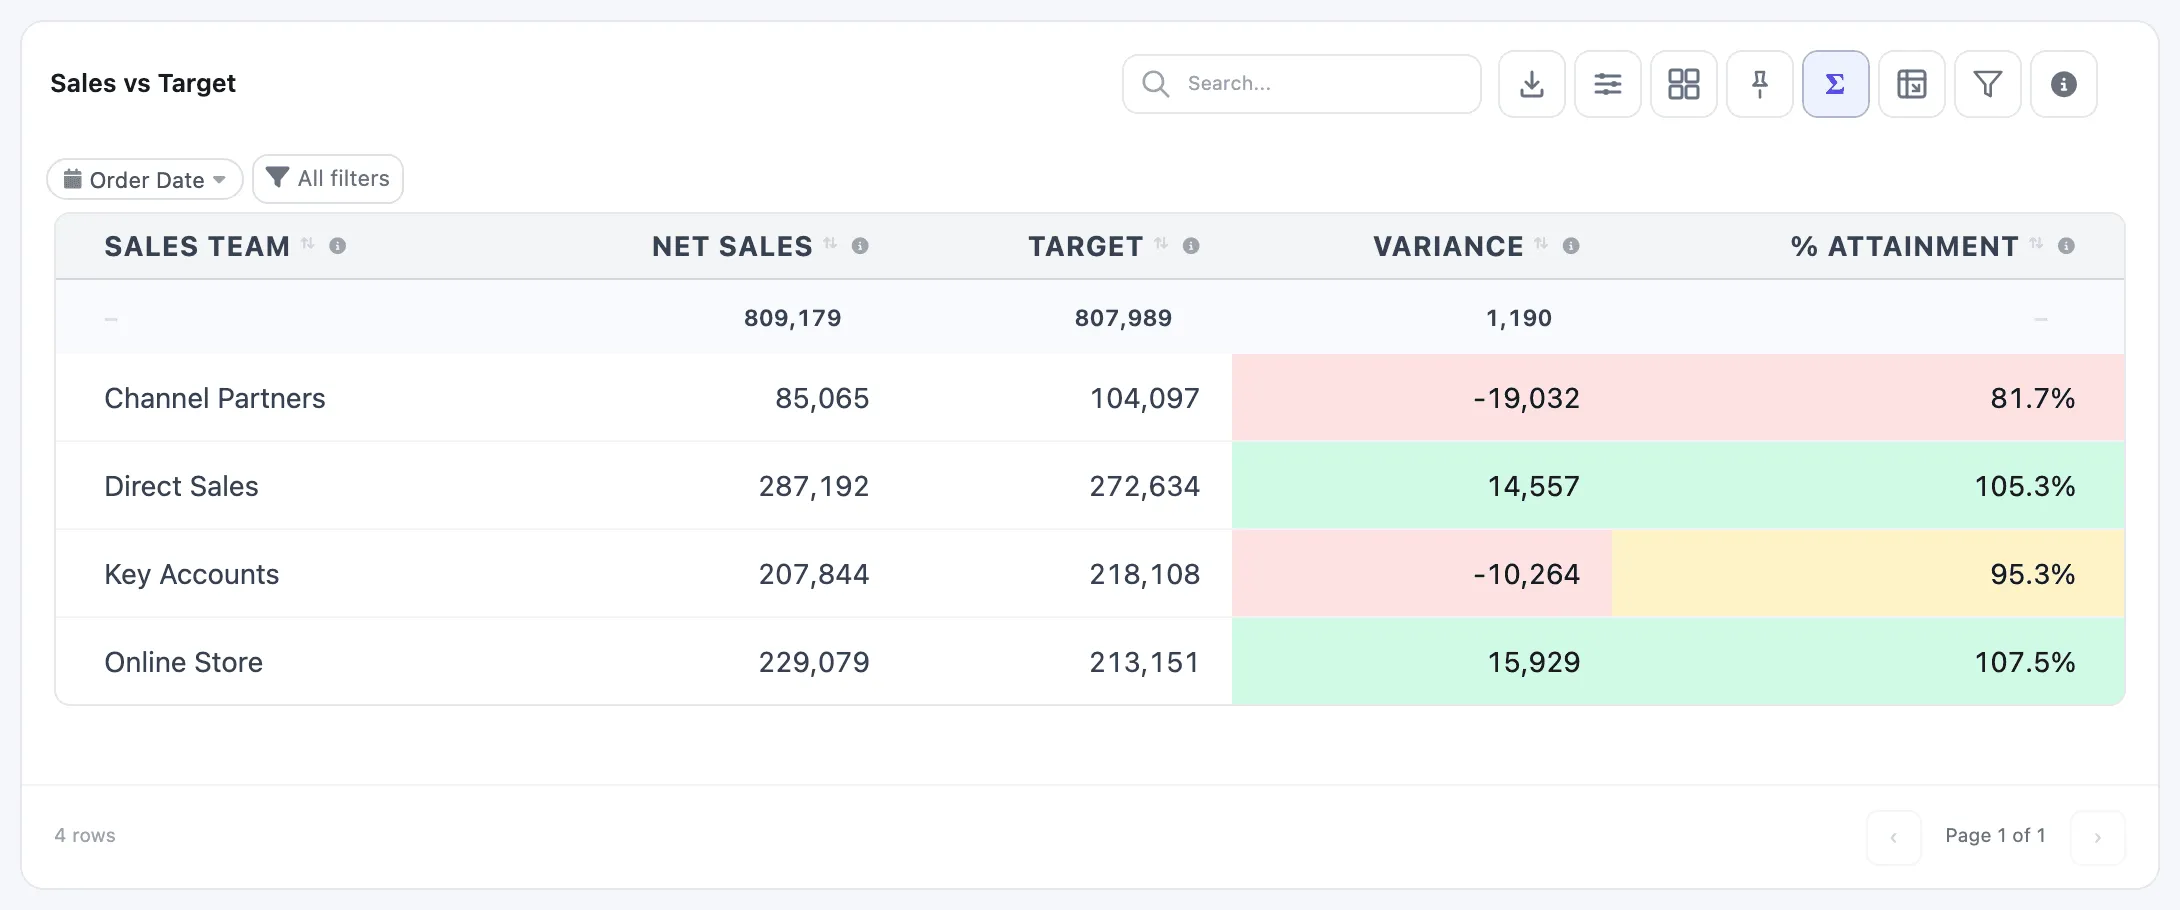This screenshot has width=2180, height=910.
Task: Sort by Net Sales column arrows
Action: coord(830,244)
